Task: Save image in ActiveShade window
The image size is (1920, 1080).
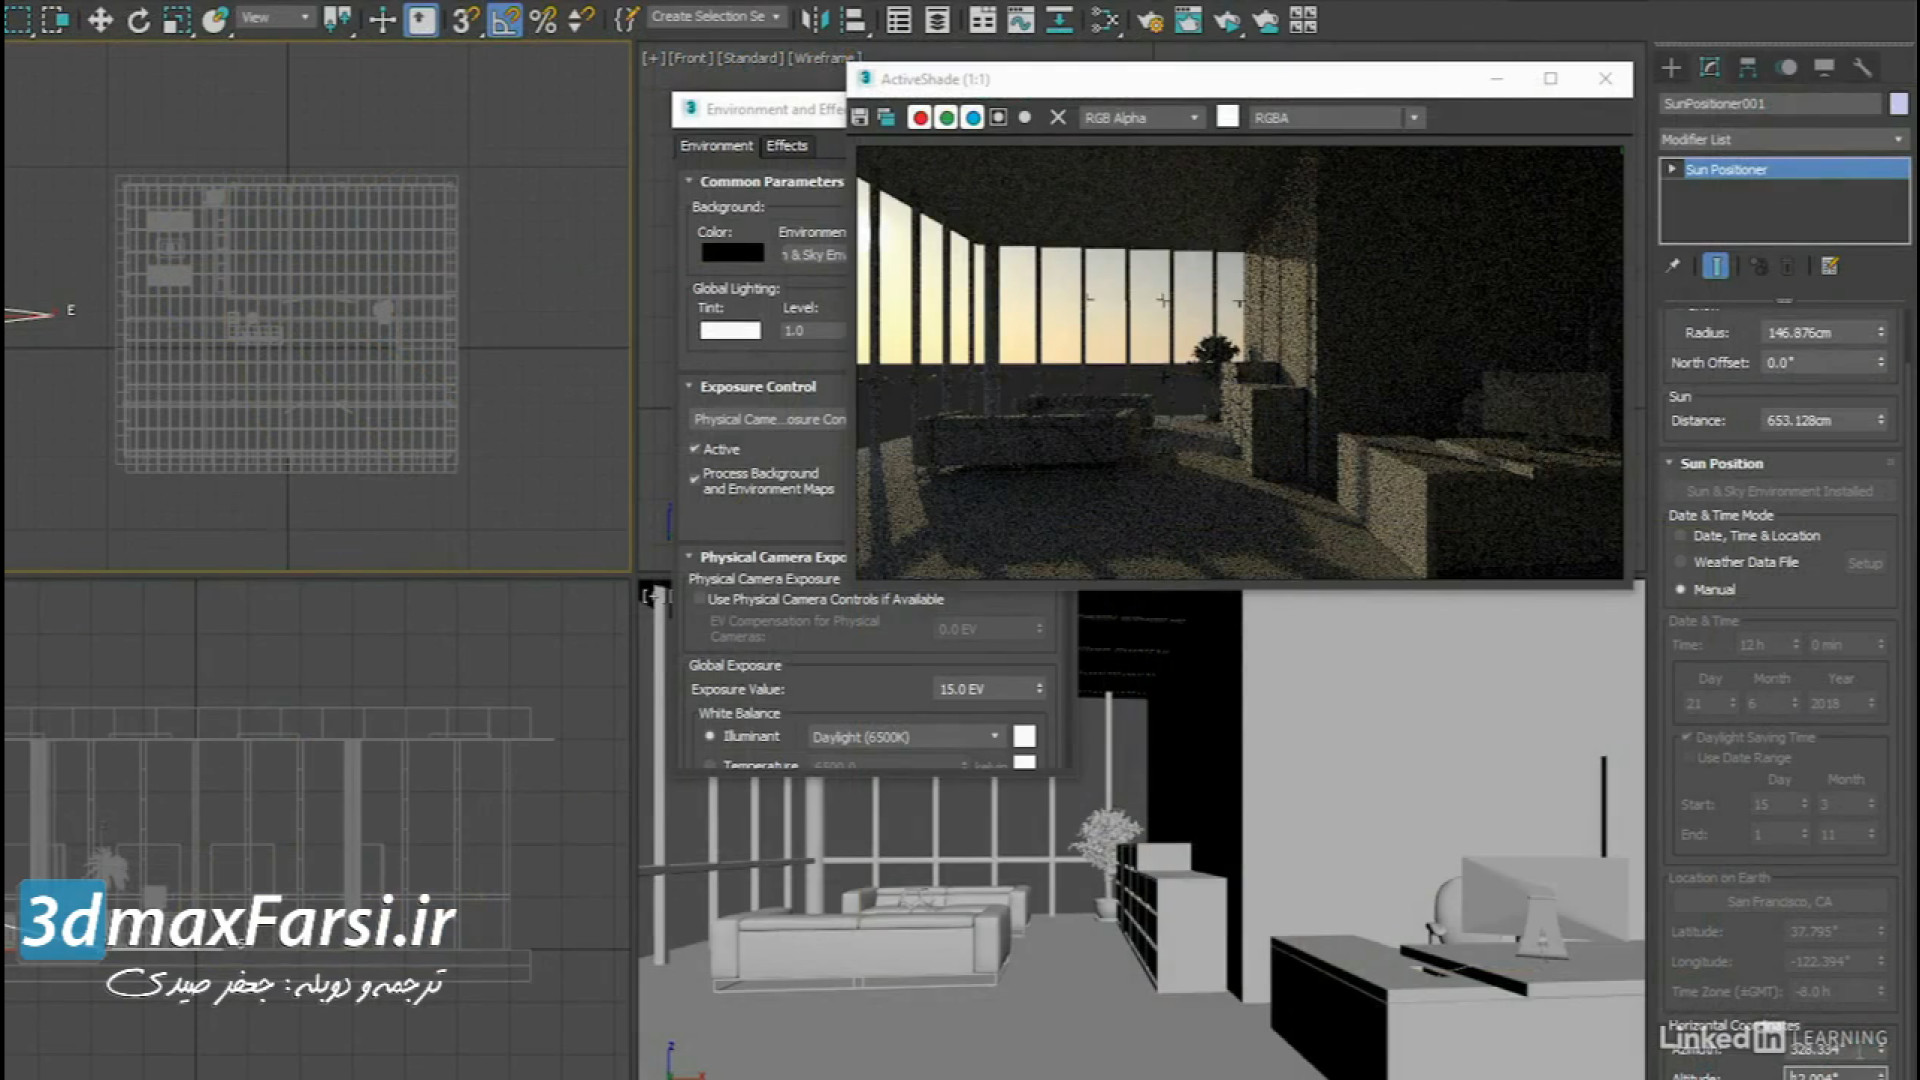Action: [x=859, y=117]
